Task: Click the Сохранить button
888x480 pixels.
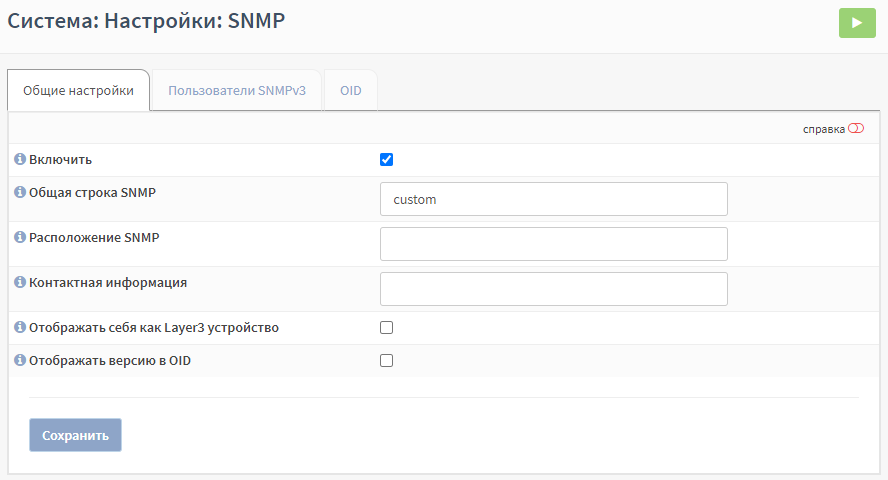Action: (x=75, y=435)
